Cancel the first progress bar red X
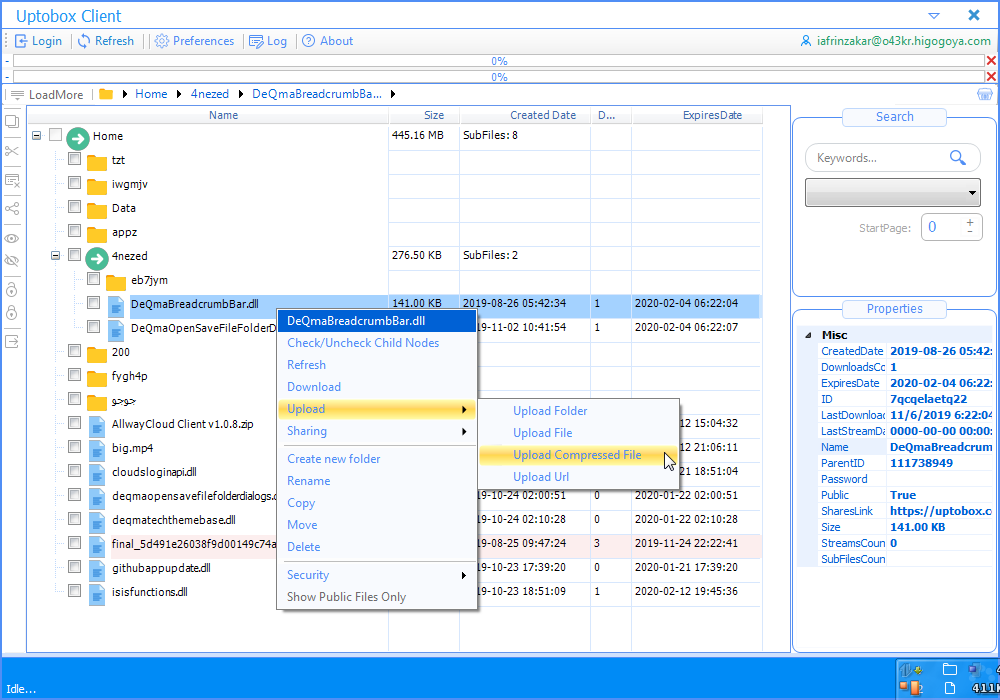The image size is (1000, 700). (991, 61)
